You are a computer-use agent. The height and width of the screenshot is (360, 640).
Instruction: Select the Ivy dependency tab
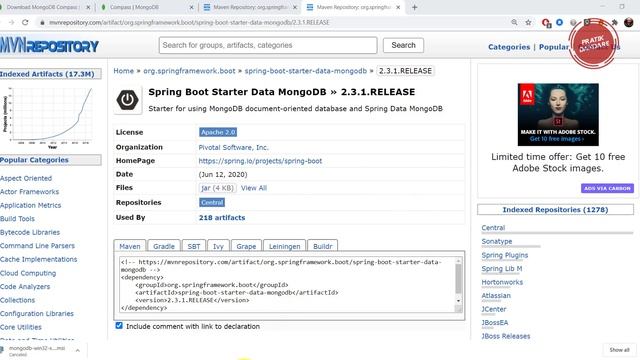point(218,246)
